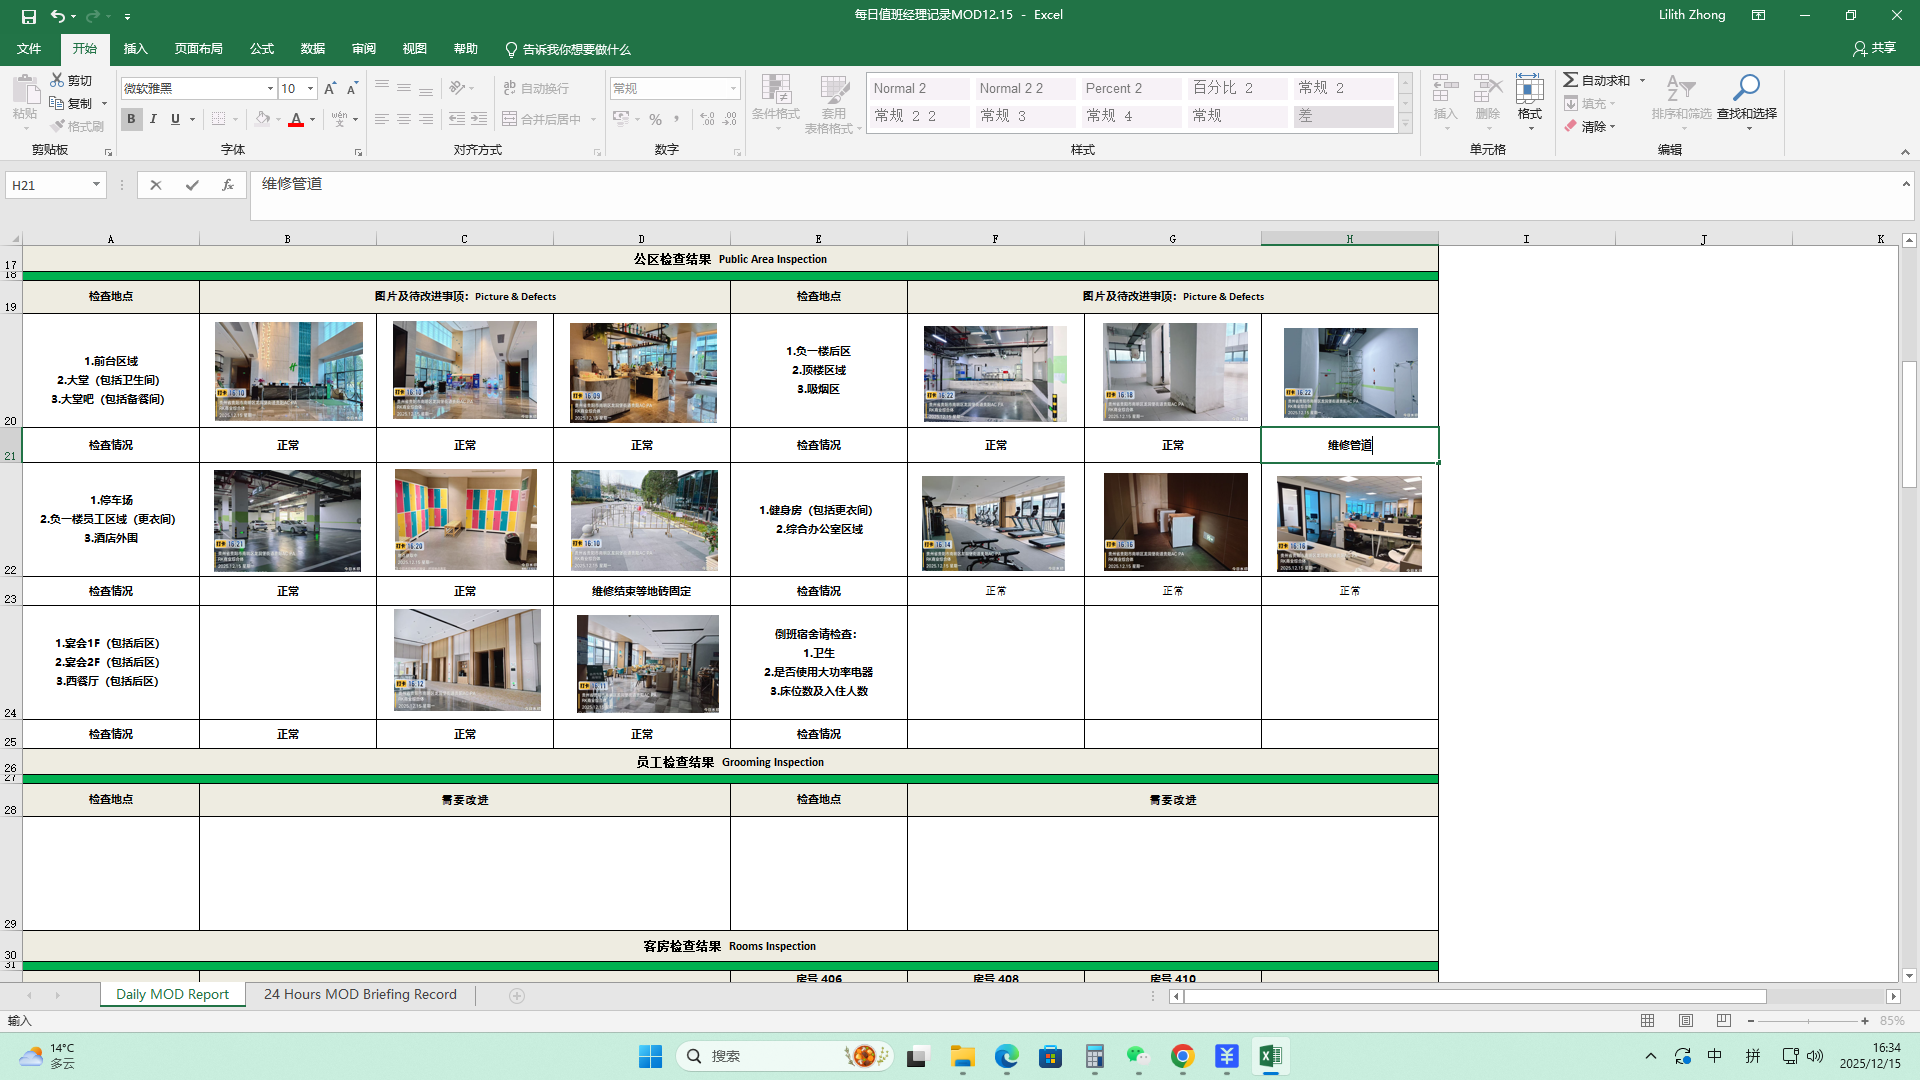This screenshot has height=1080, width=1920.
Task: Open the font size dropdown
Action: [x=310, y=89]
